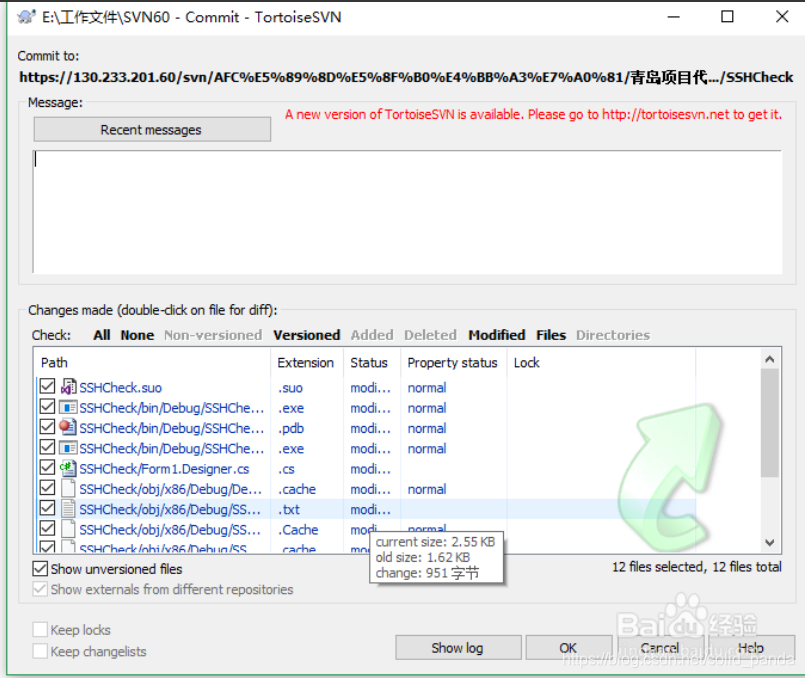Uncheck SSHCheck.suo file checkbox
Viewport: 805px width, 678px height.
(47, 386)
